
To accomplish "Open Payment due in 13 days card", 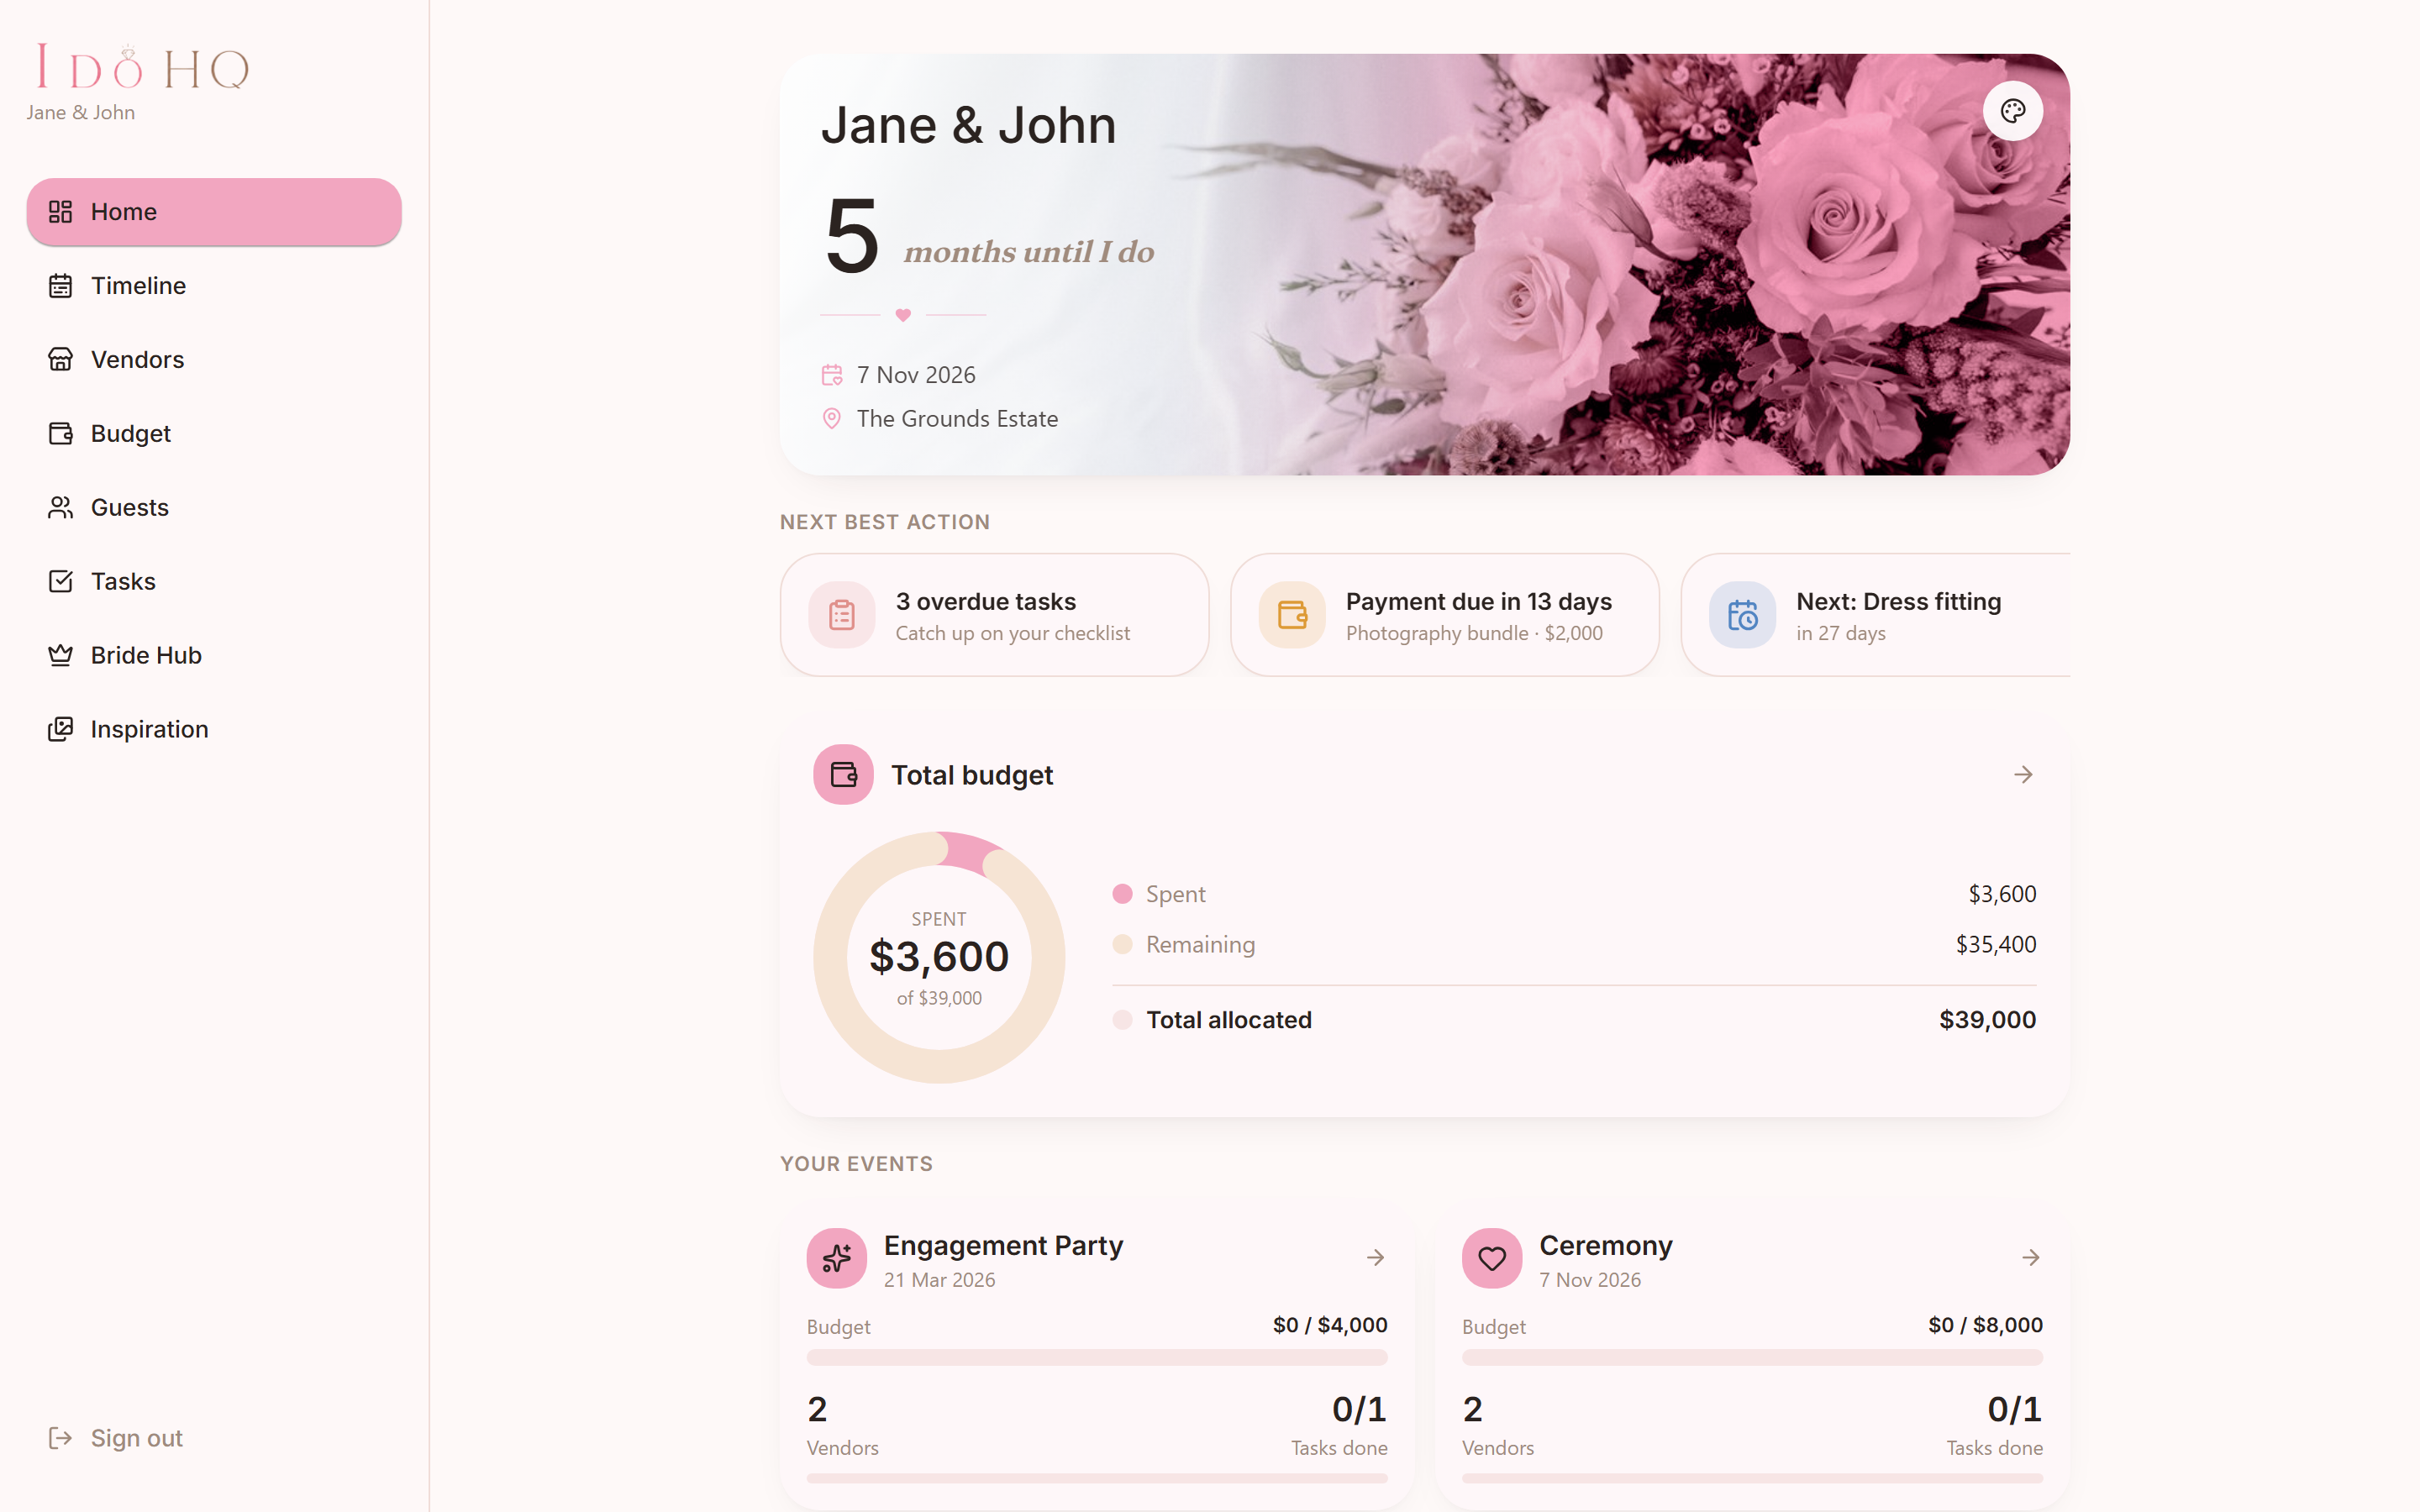I will coord(1444,615).
